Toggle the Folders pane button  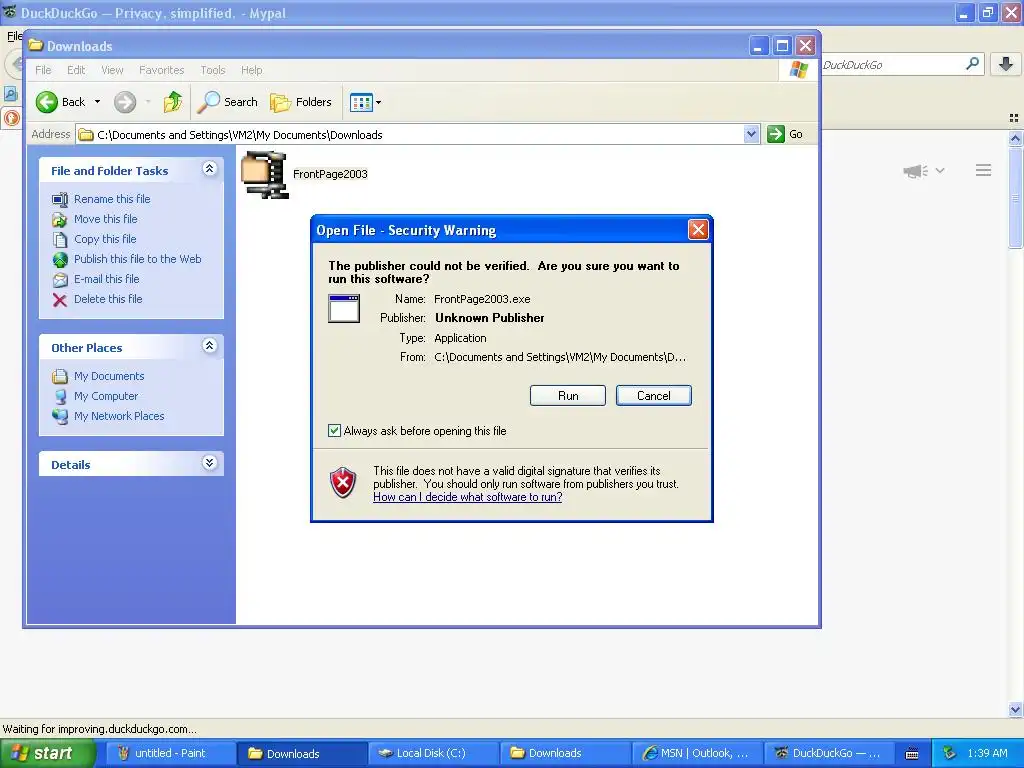(x=301, y=102)
